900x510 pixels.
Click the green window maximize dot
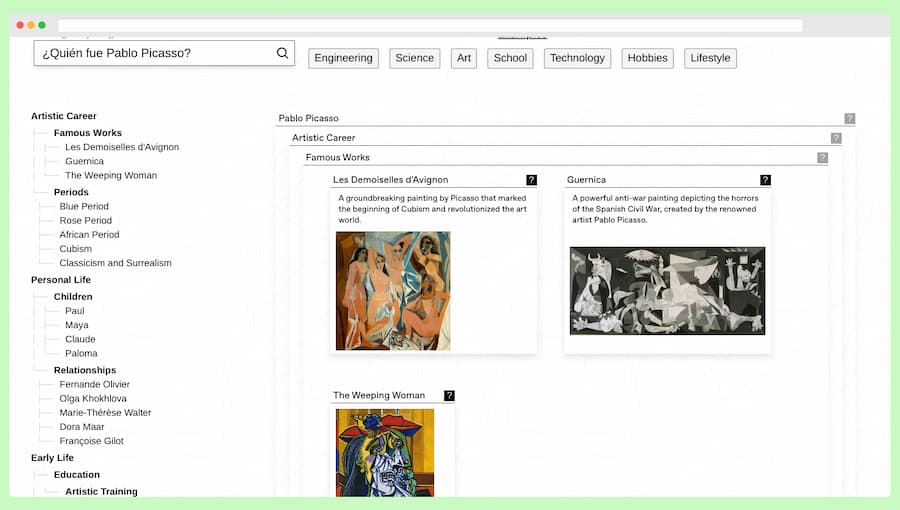click(42, 25)
